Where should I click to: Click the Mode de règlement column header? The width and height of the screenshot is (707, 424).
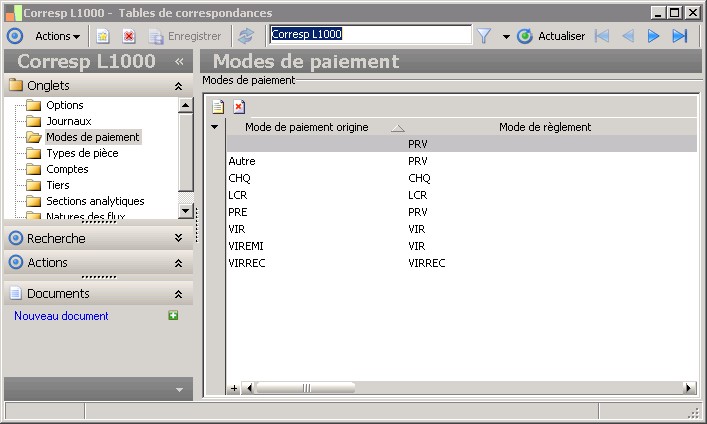[545, 127]
